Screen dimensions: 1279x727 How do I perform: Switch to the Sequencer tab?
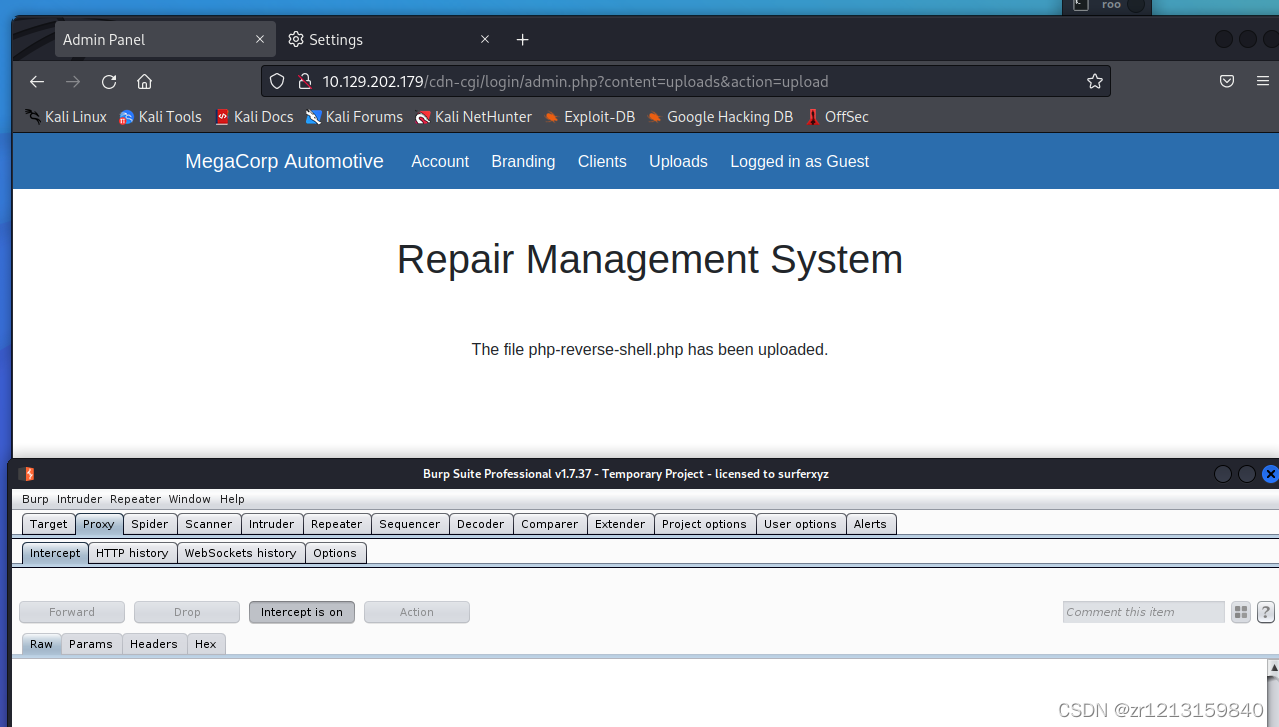click(410, 524)
